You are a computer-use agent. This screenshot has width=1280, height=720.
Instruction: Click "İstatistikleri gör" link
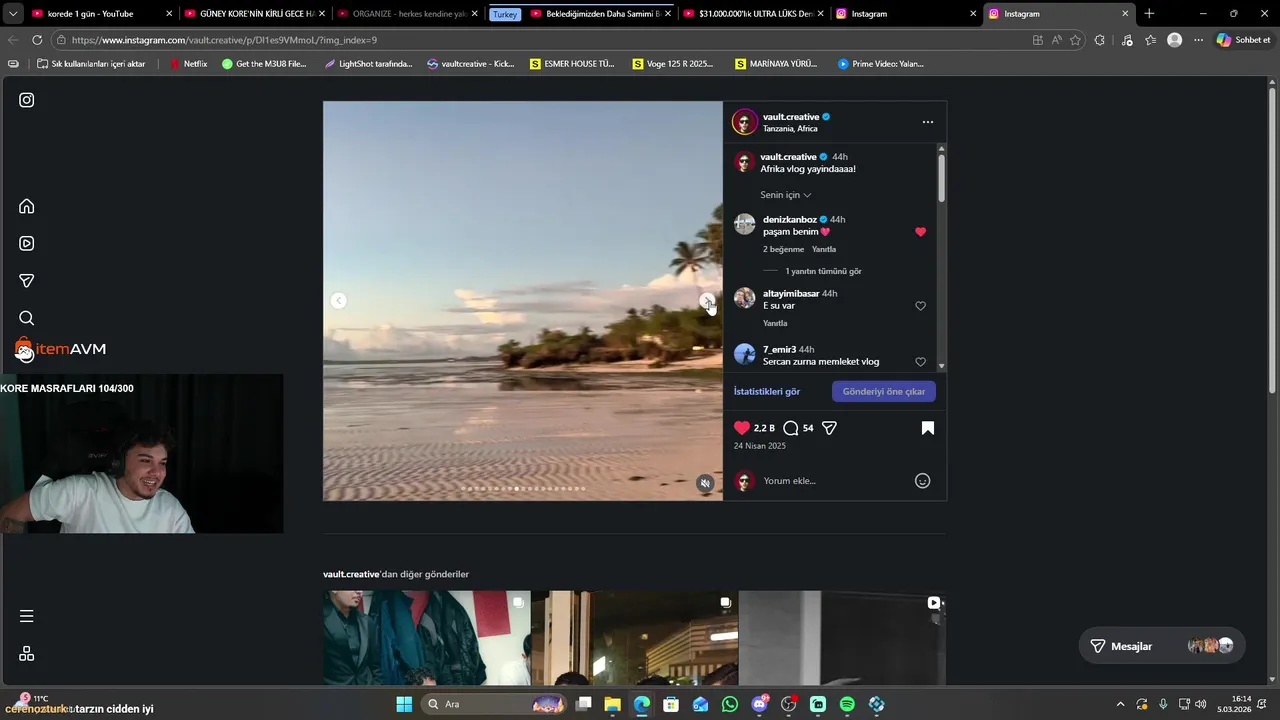(767, 391)
